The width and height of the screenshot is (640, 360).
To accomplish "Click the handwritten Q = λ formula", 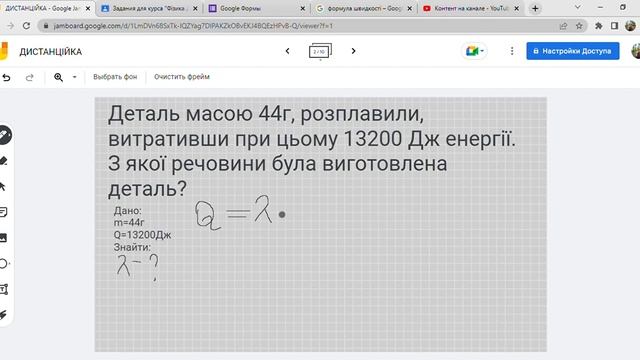I will pos(240,213).
